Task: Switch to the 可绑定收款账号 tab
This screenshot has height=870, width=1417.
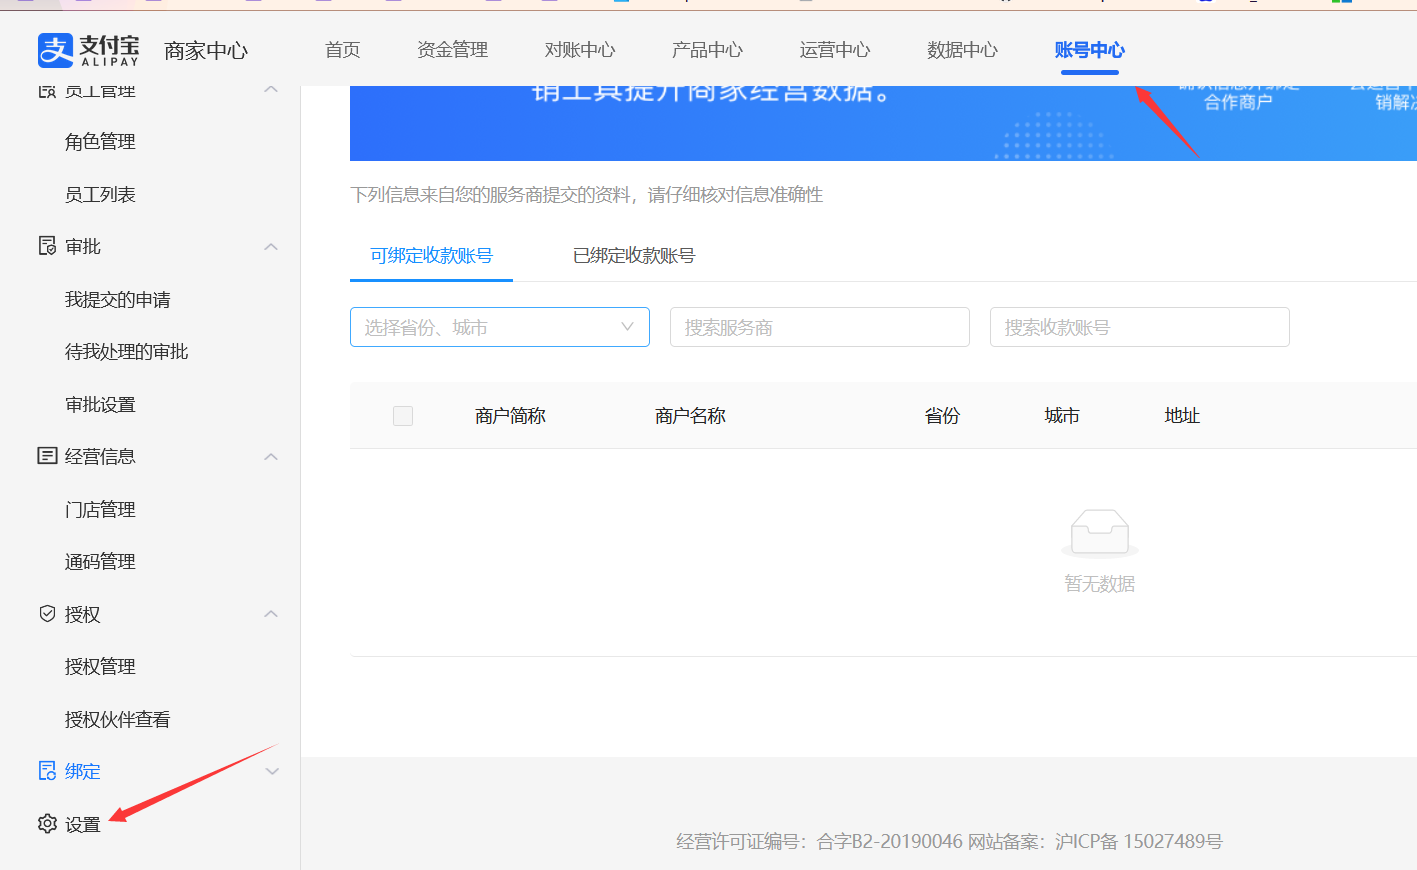Action: click(432, 255)
